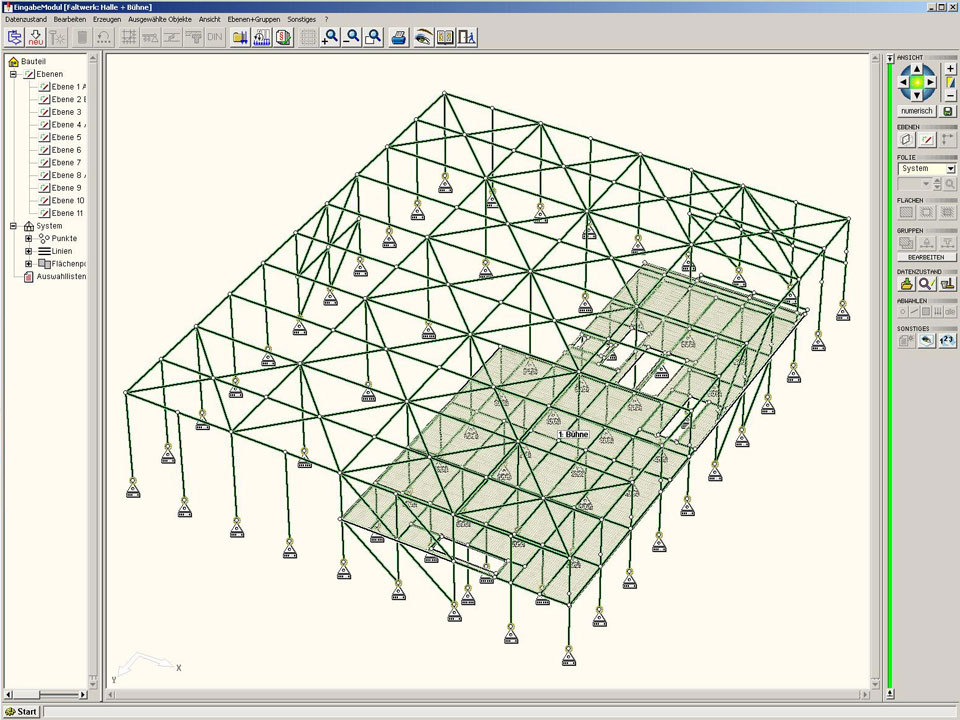The width and height of the screenshot is (960, 720).
Task: Click the exit door icon in toolbar
Action: [467, 38]
